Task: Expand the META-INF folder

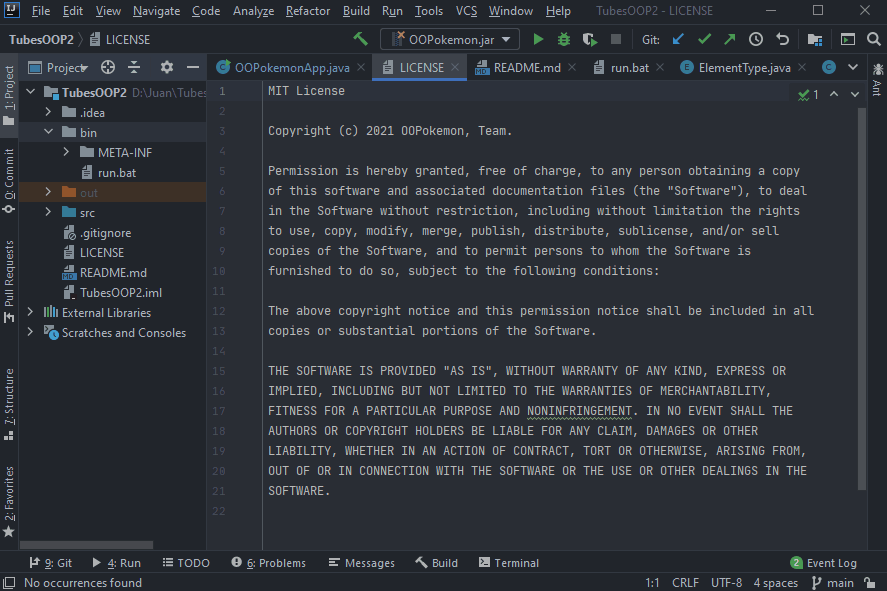Action: point(66,152)
